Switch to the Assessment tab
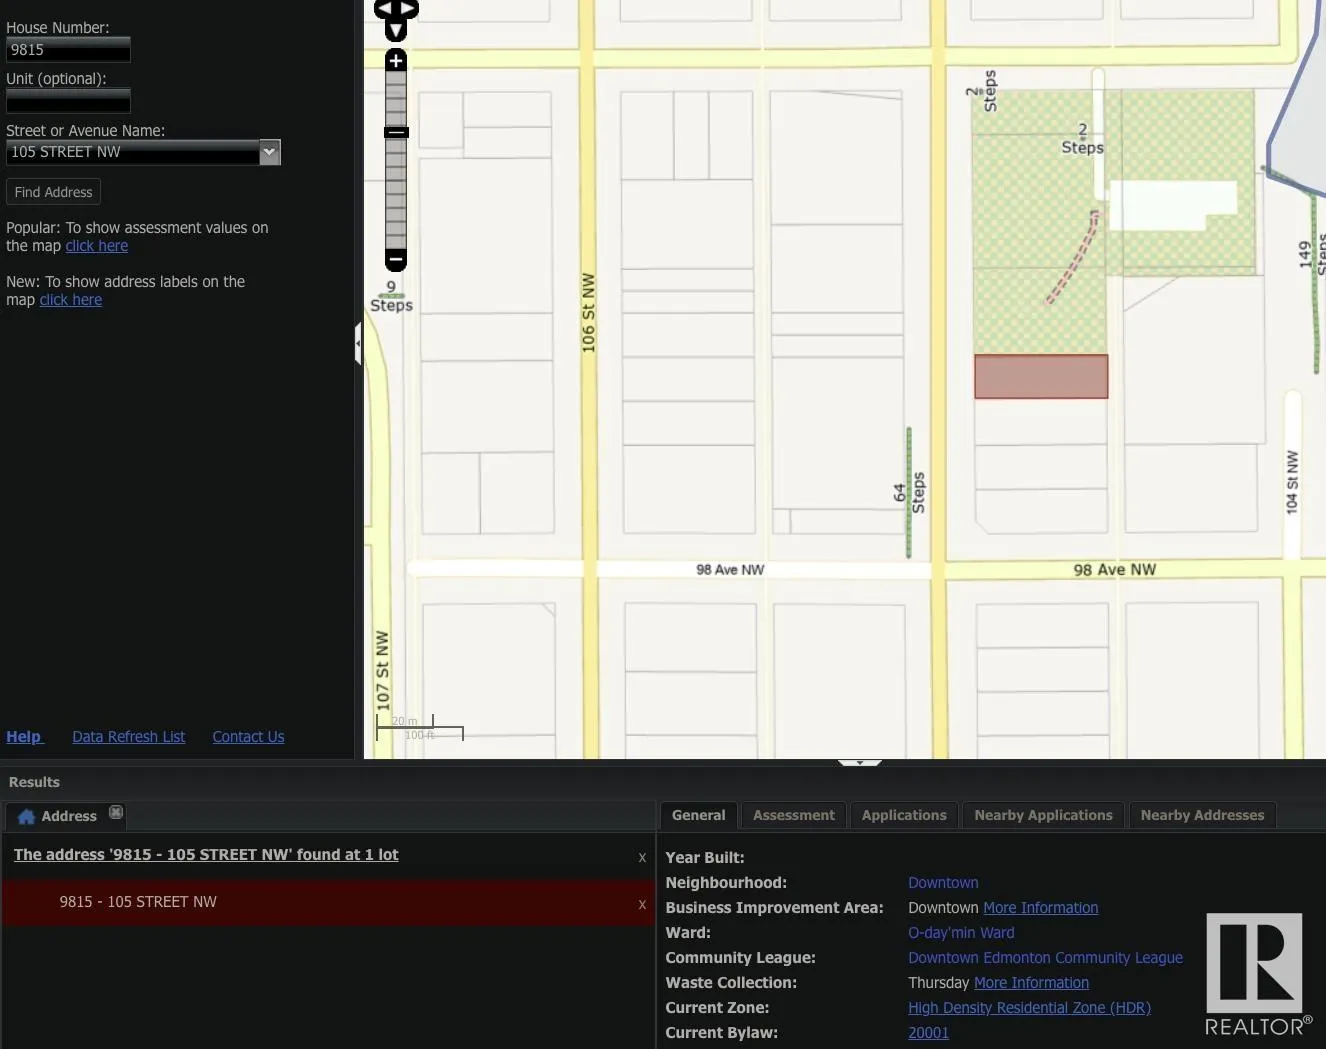The height and width of the screenshot is (1049, 1326). (793, 815)
